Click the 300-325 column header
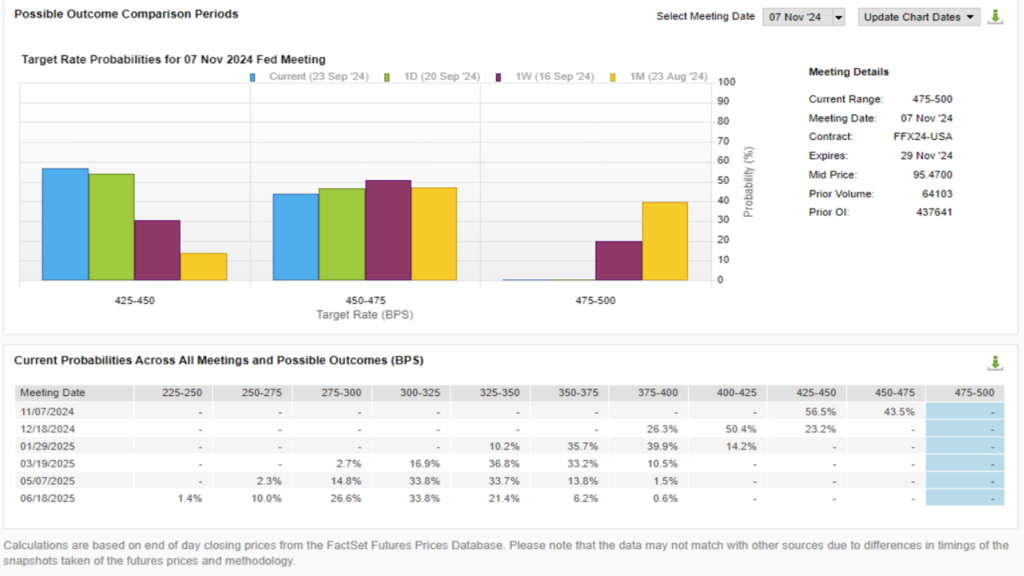 click(411, 392)
